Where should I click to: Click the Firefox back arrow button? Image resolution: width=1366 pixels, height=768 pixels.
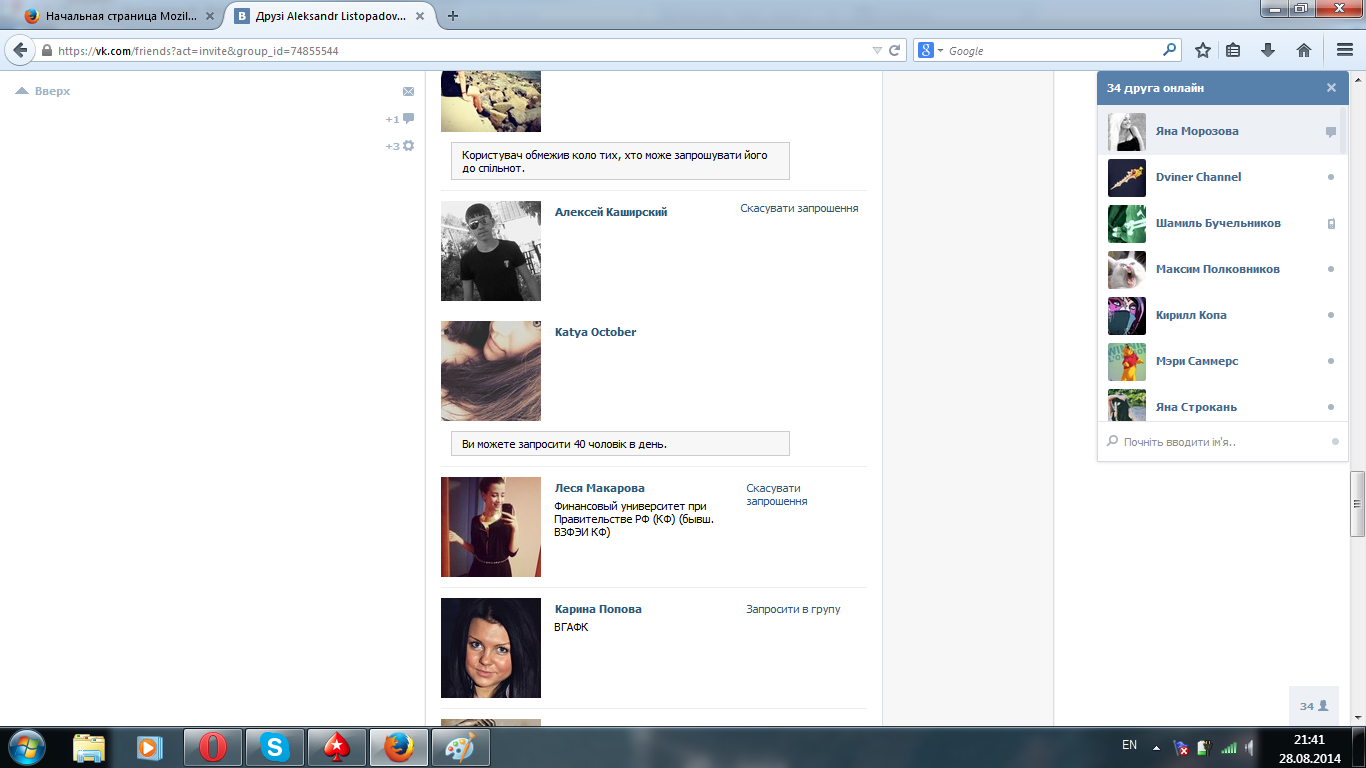click(19, 50)
